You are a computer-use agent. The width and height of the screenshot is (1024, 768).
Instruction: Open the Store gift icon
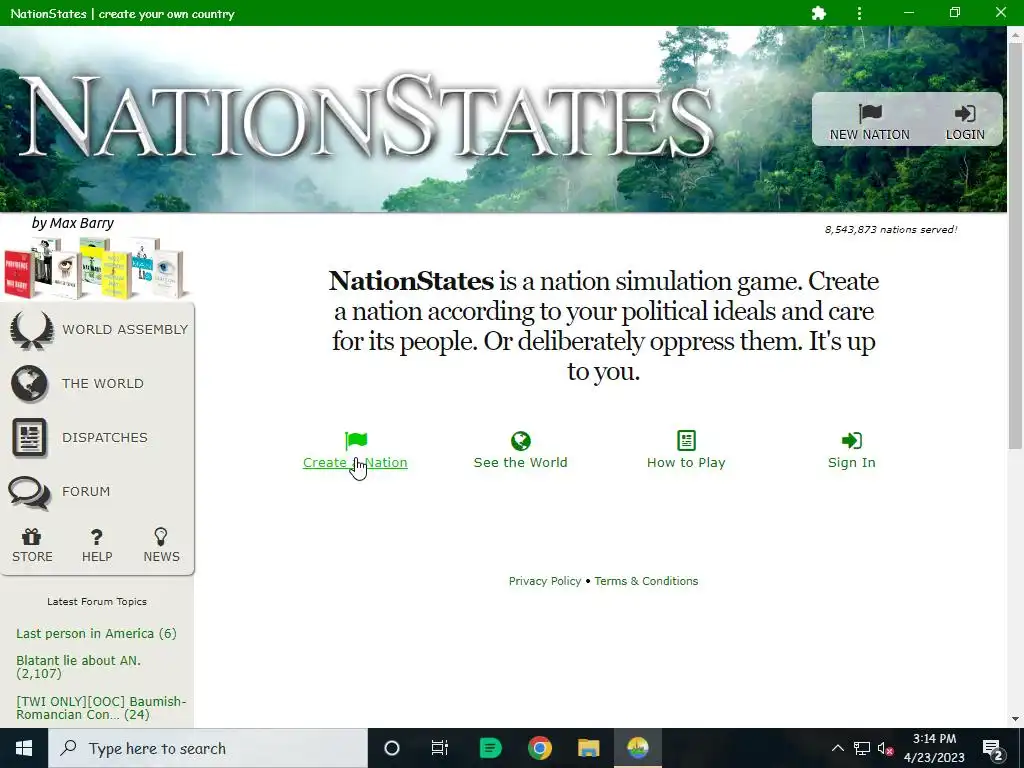(31, 537)
